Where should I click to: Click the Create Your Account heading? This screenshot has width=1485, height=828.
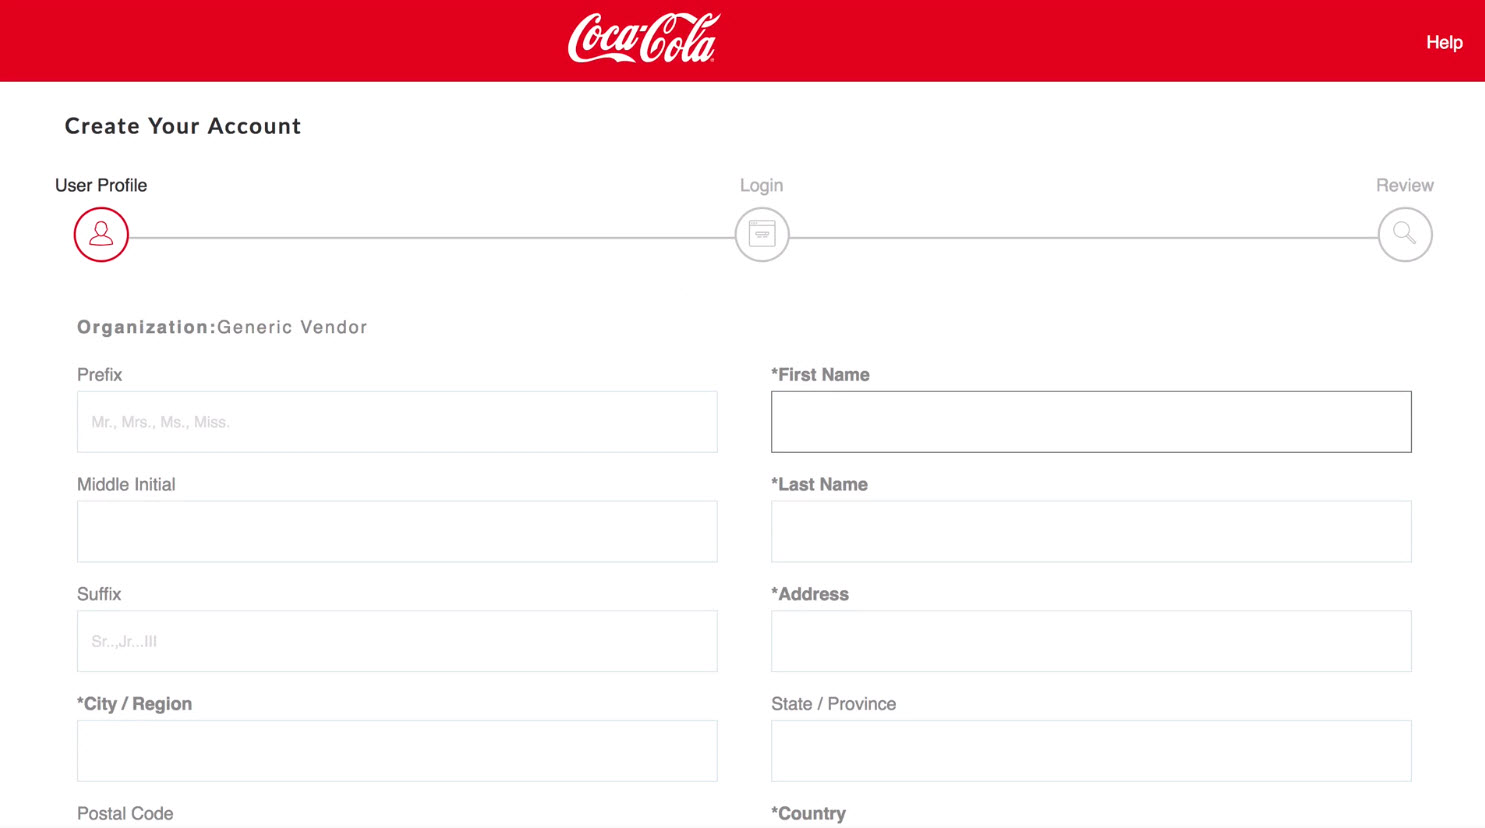[183, 126]
